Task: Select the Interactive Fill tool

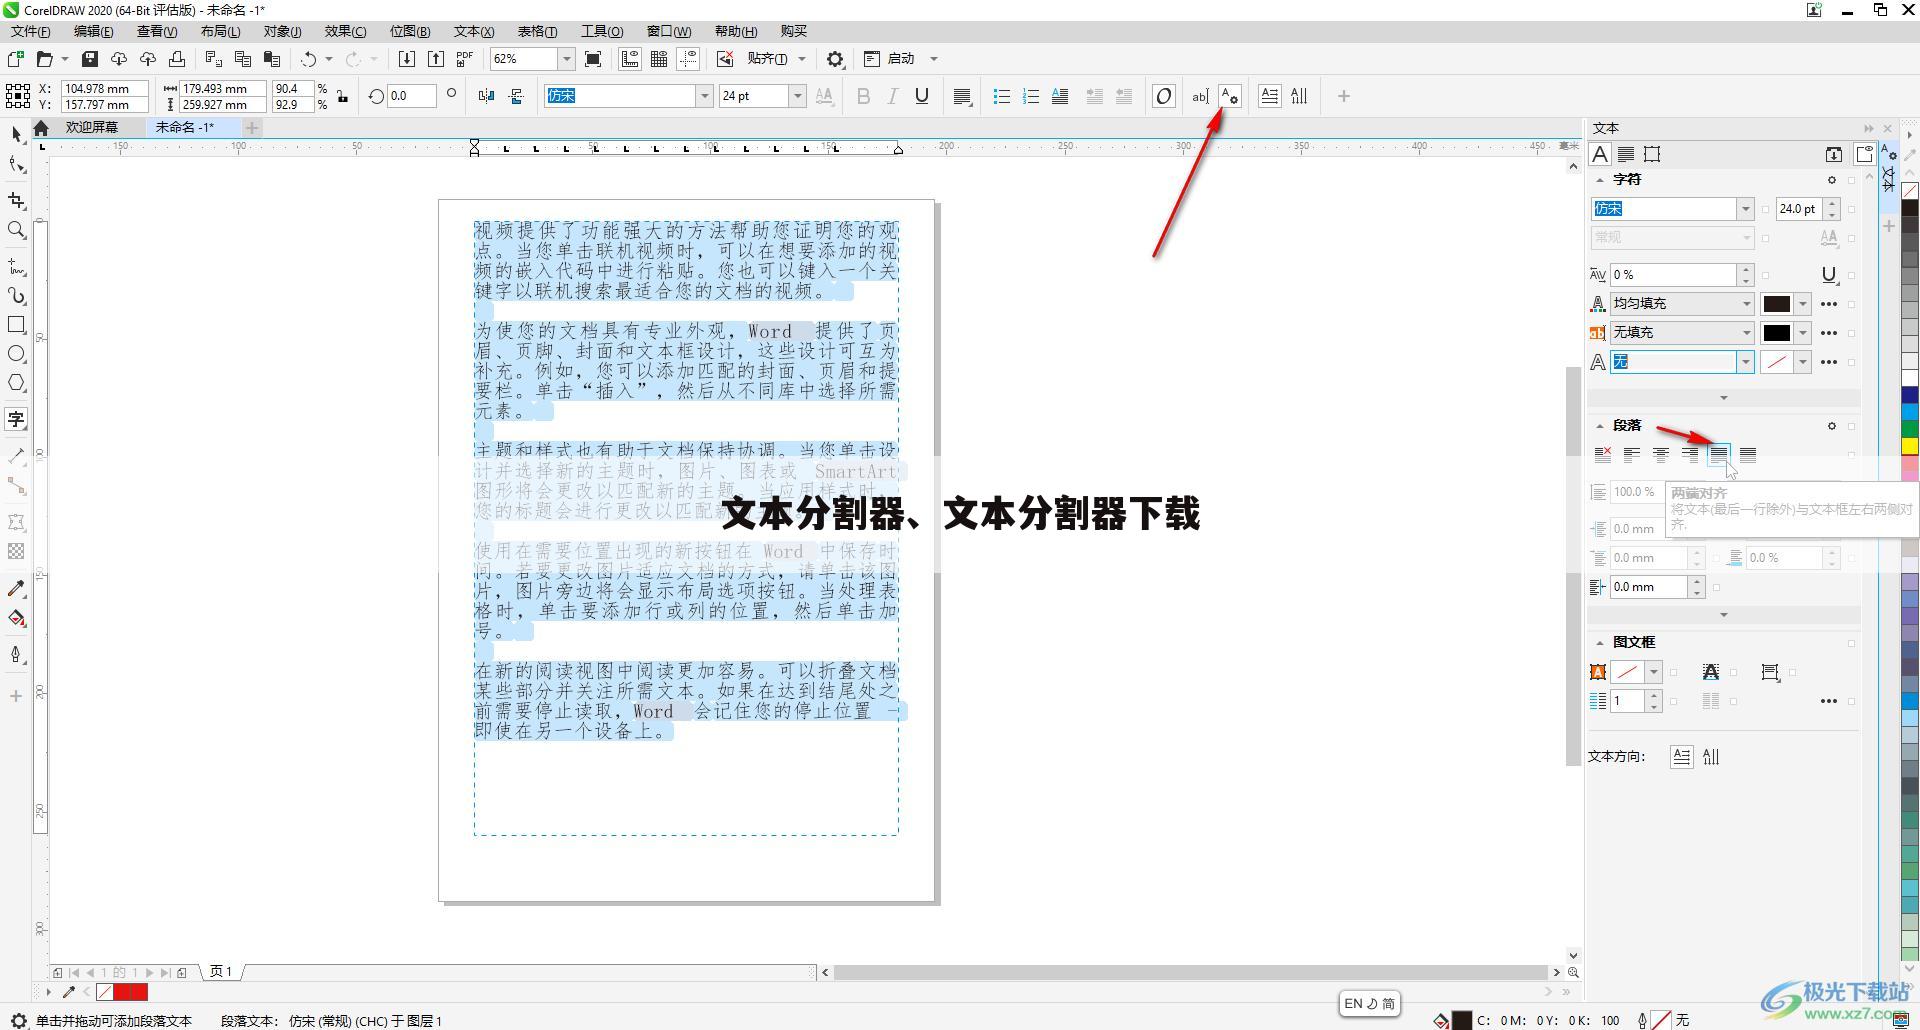Action: (16, 618)
